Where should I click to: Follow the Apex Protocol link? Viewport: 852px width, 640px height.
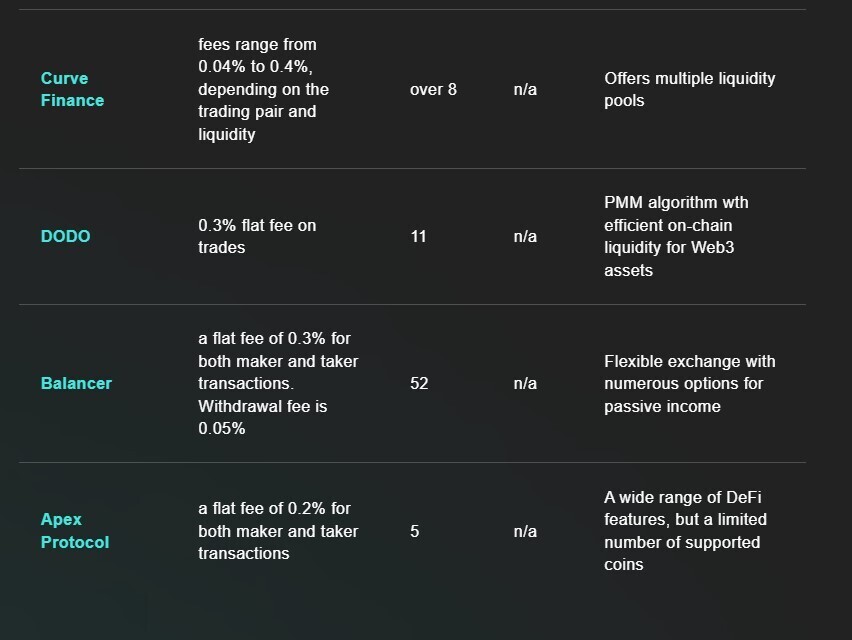coord(74,531)
